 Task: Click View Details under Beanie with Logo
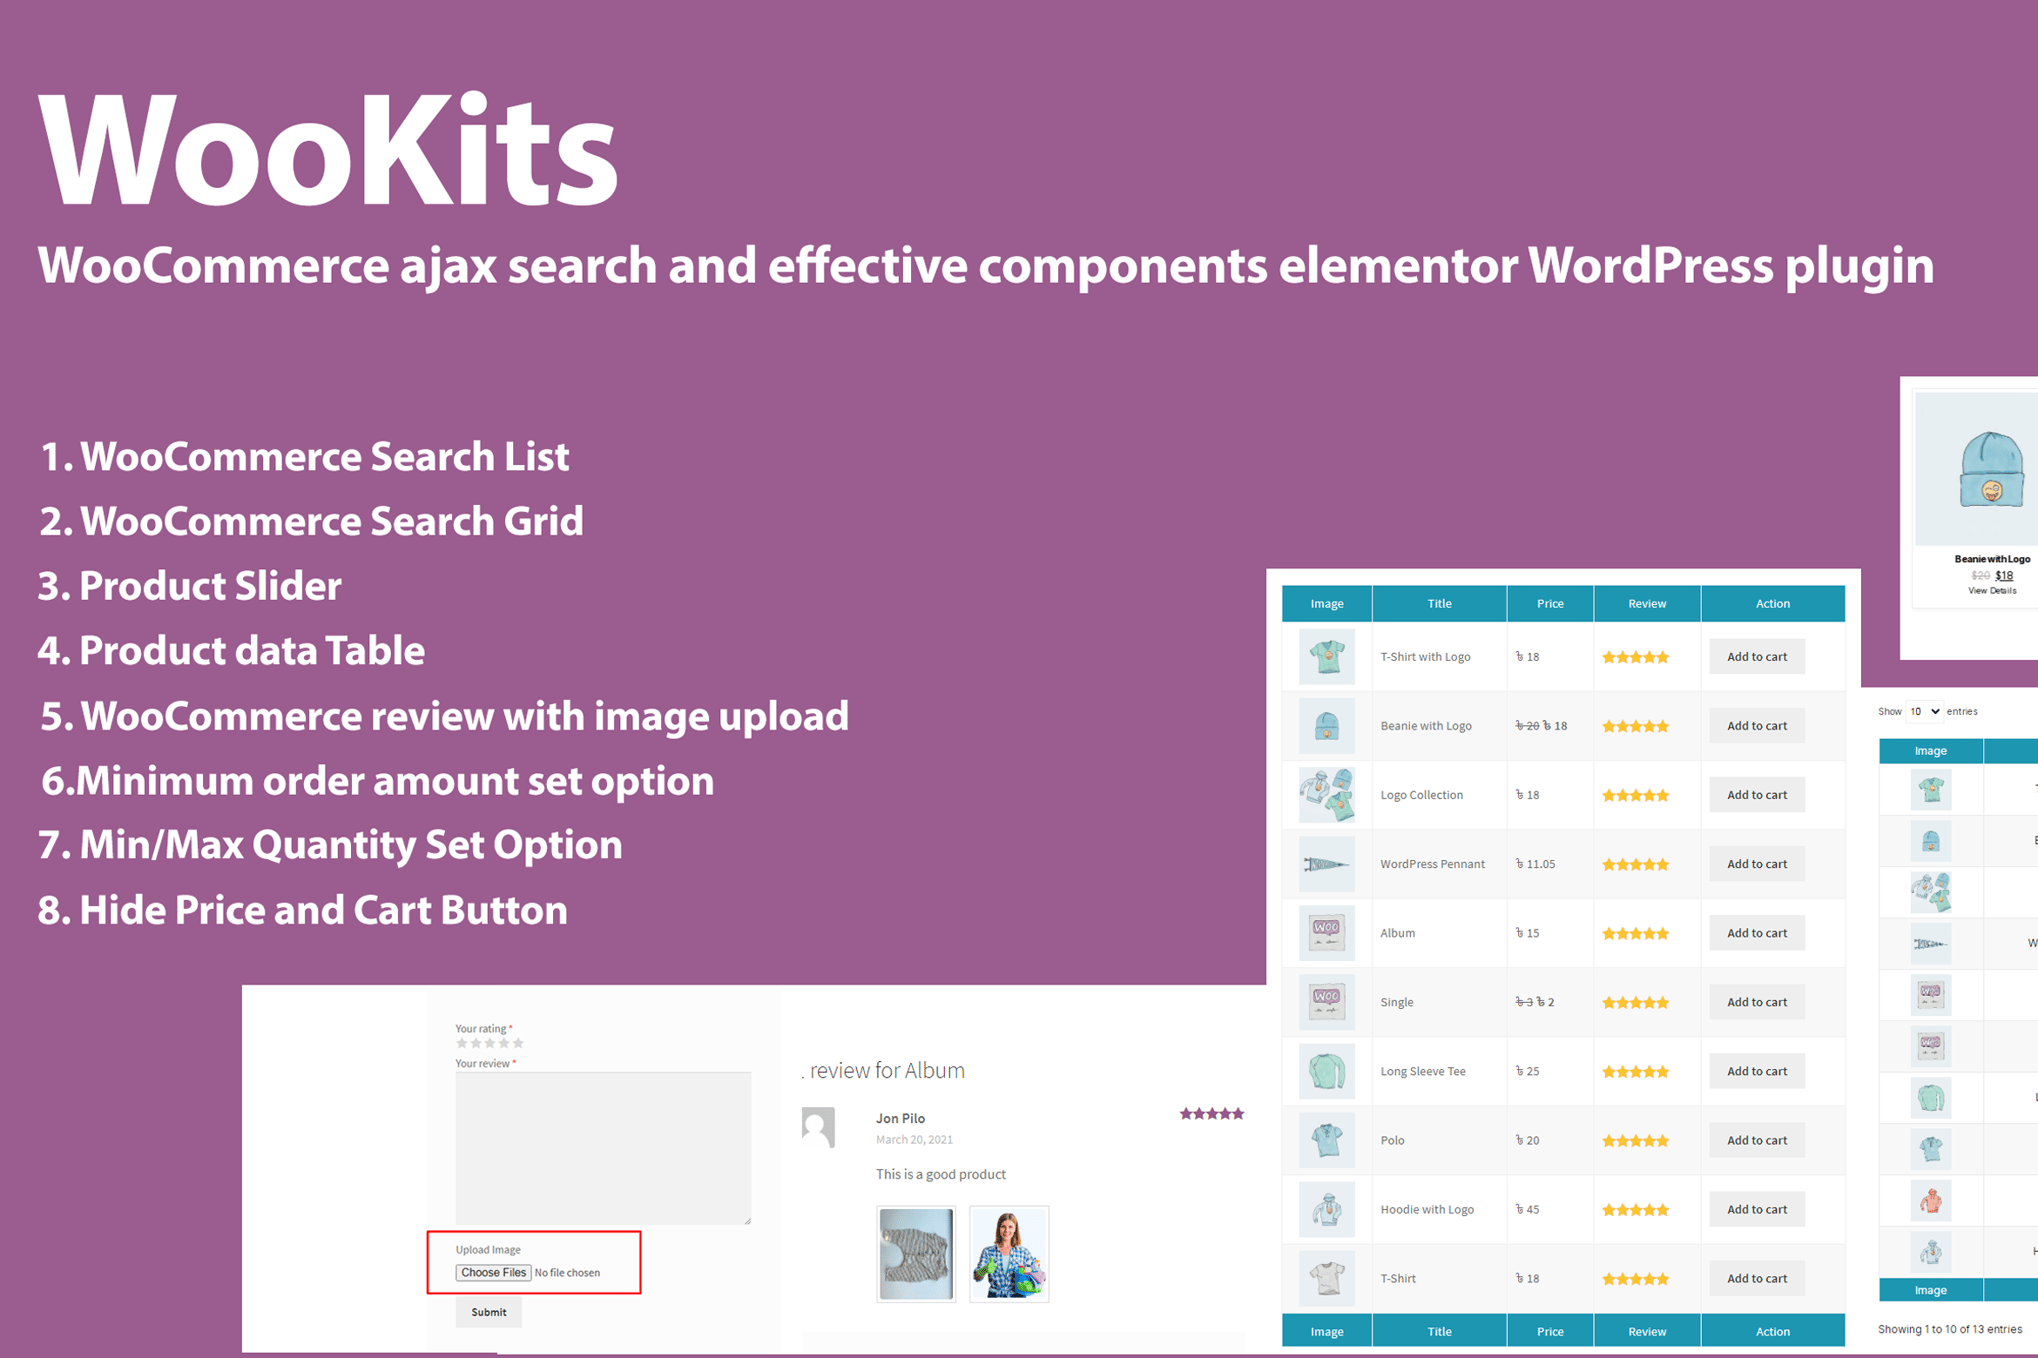(1992, 591)
